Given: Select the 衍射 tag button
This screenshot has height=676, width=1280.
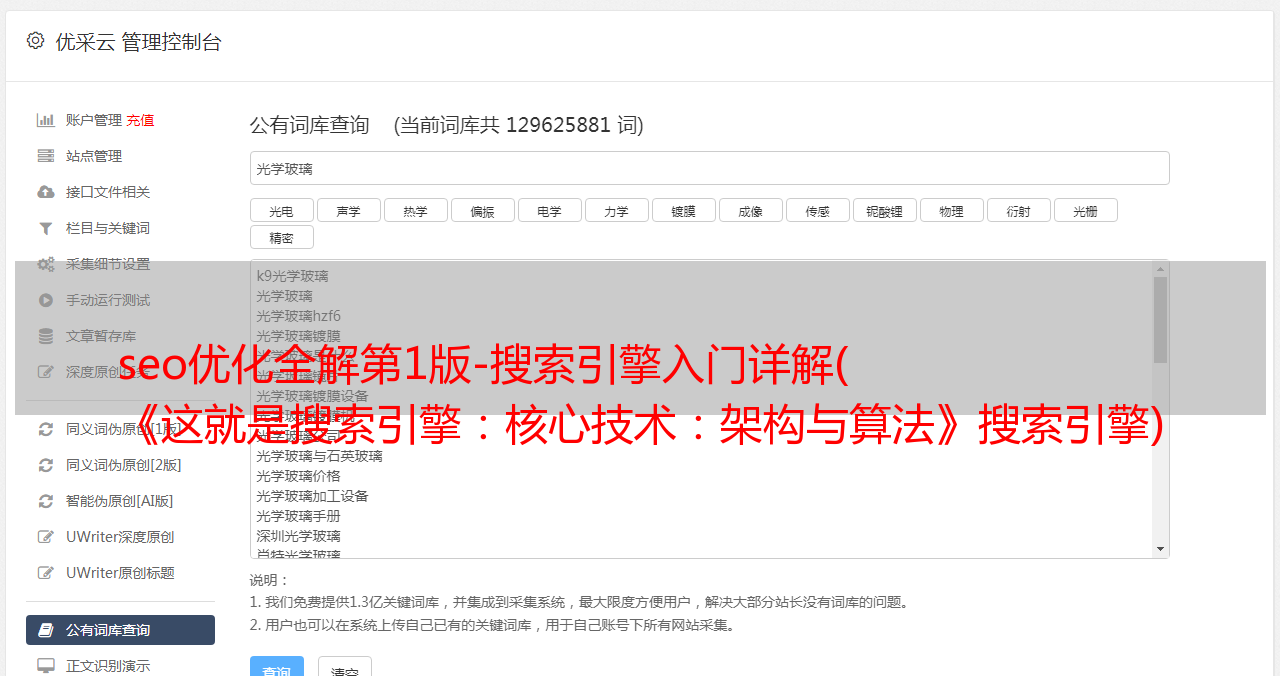Looking at the screenshot, I should [1018, 210].
